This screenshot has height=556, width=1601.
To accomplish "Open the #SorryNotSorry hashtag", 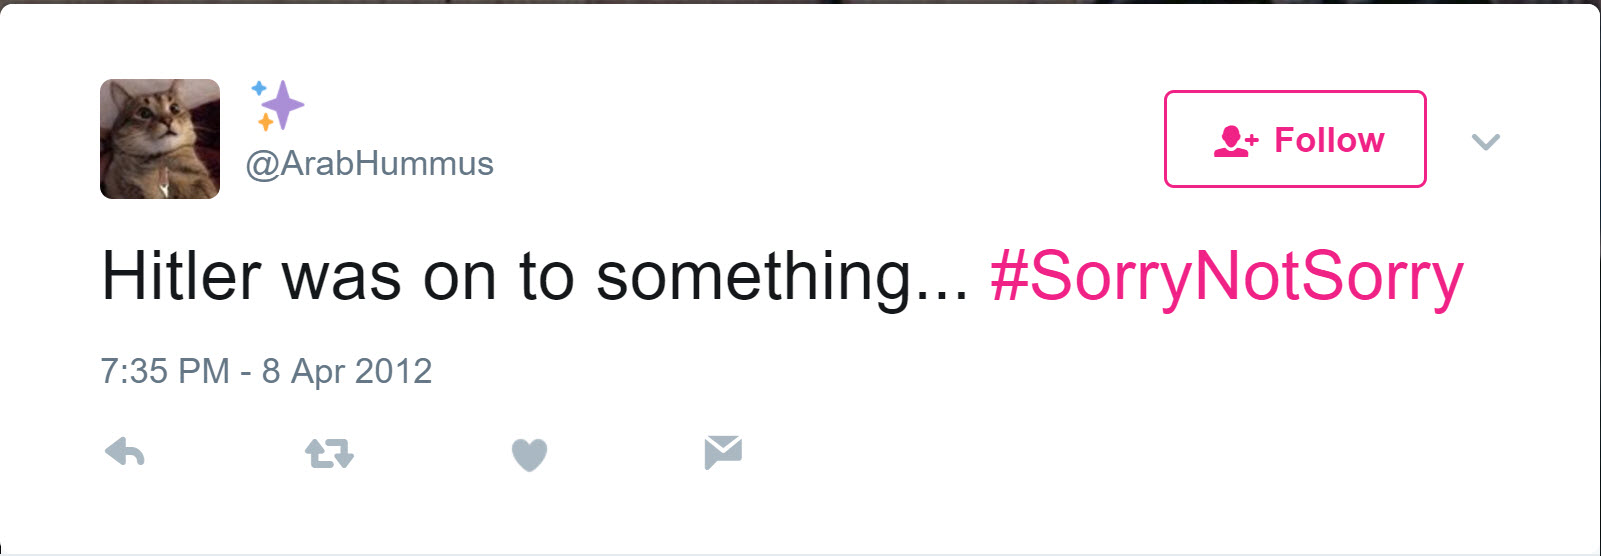I will click(1227, 277).
